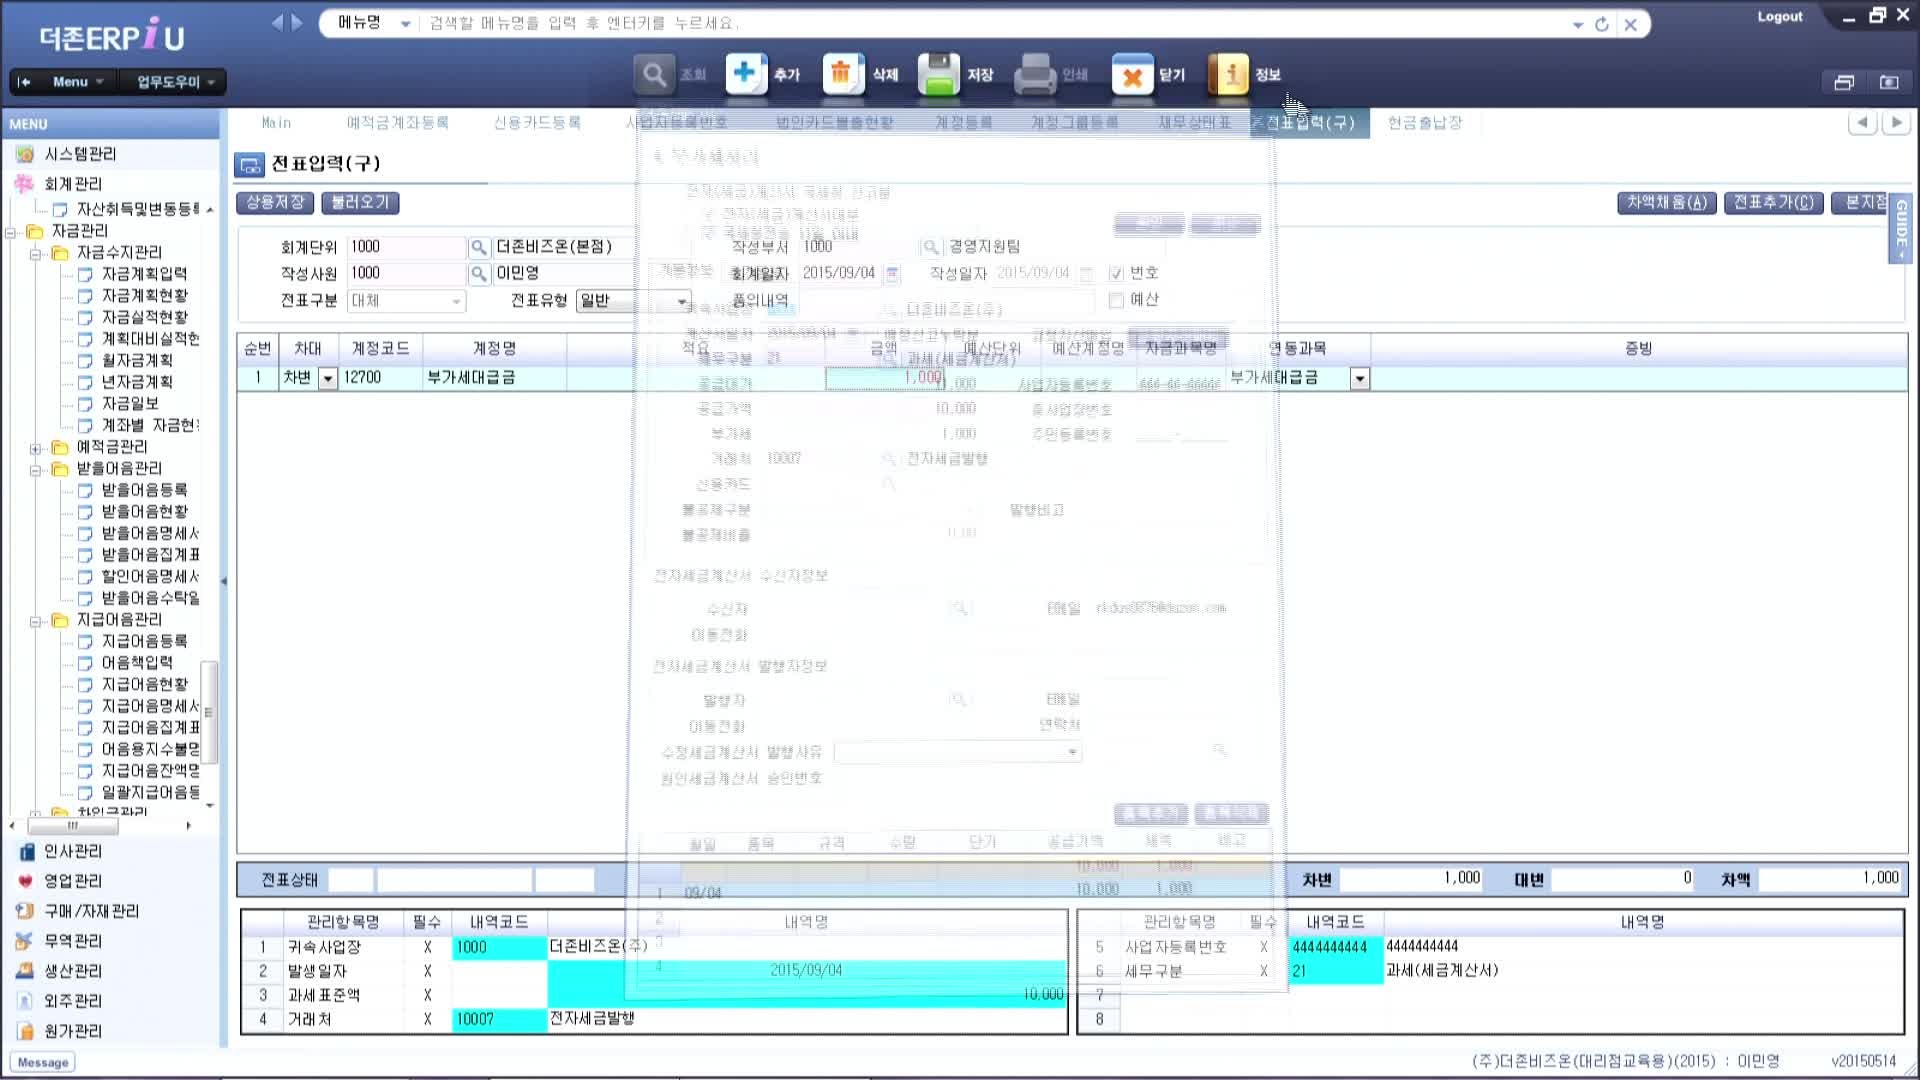Open 외주관리 module in sidebar

[72, 1001]
